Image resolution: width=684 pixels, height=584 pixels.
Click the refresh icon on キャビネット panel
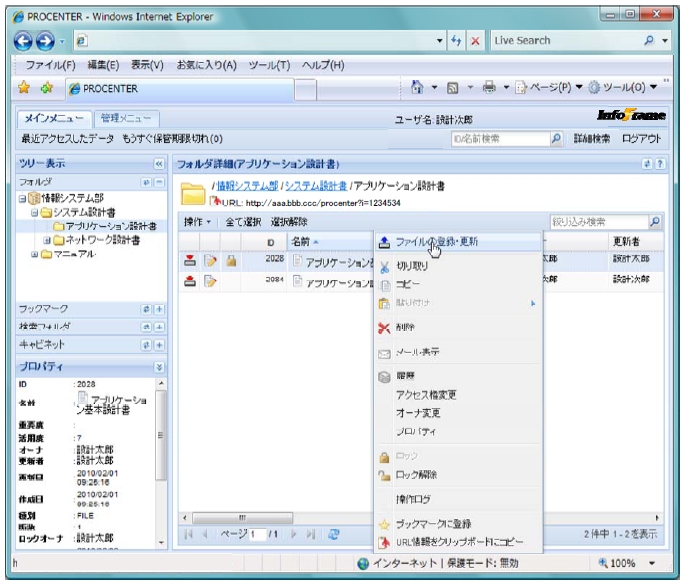click(x=147, y=345)
